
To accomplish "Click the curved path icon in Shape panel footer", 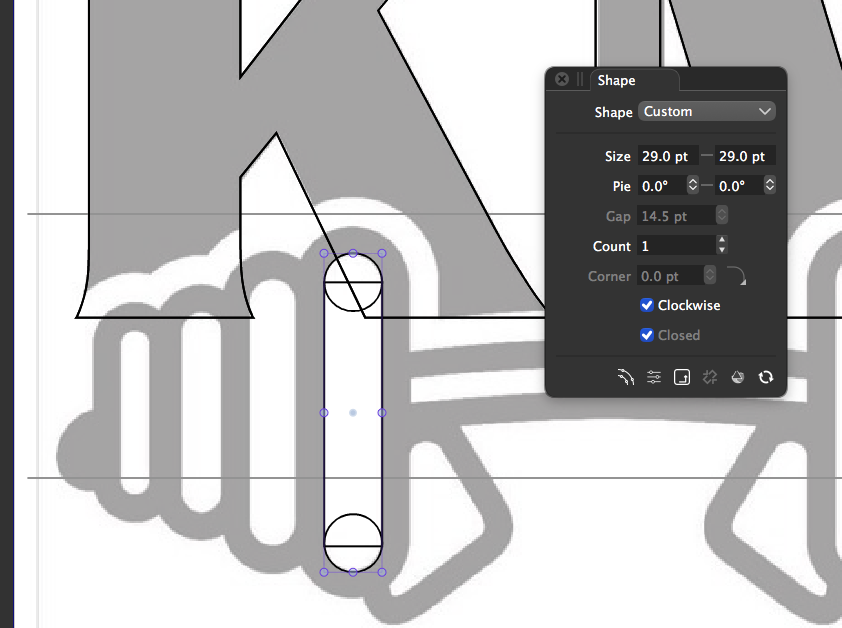I will pos(627,377).
